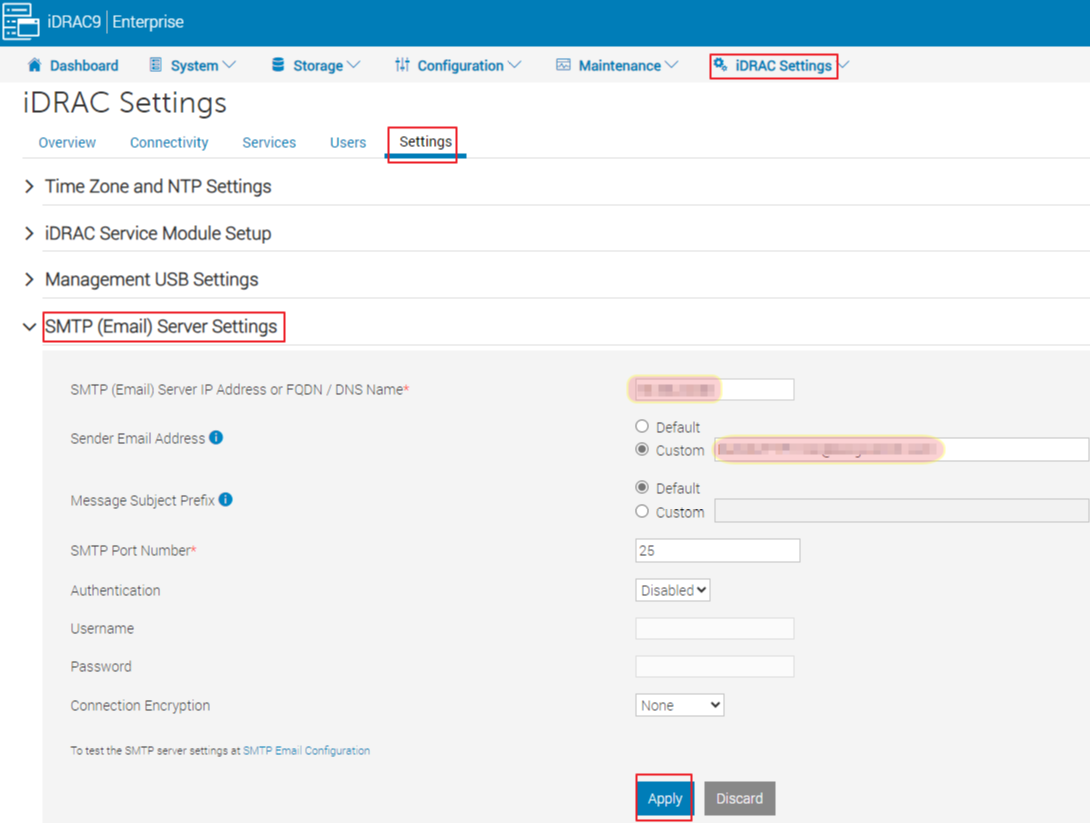Click the System menu icon
This screenshot has height=823, width=1090.
[x=156, y=65]
